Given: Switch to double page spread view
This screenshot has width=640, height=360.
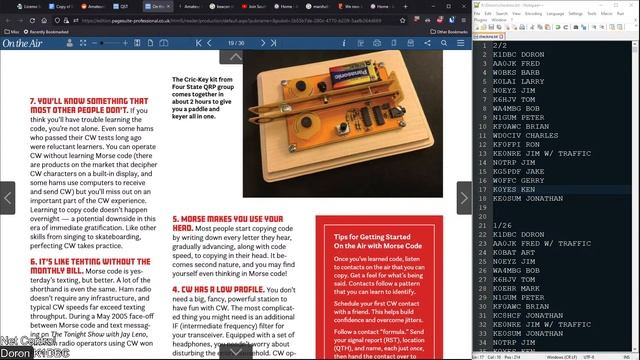Looking at the screenshot, I should tap(164, 43).
